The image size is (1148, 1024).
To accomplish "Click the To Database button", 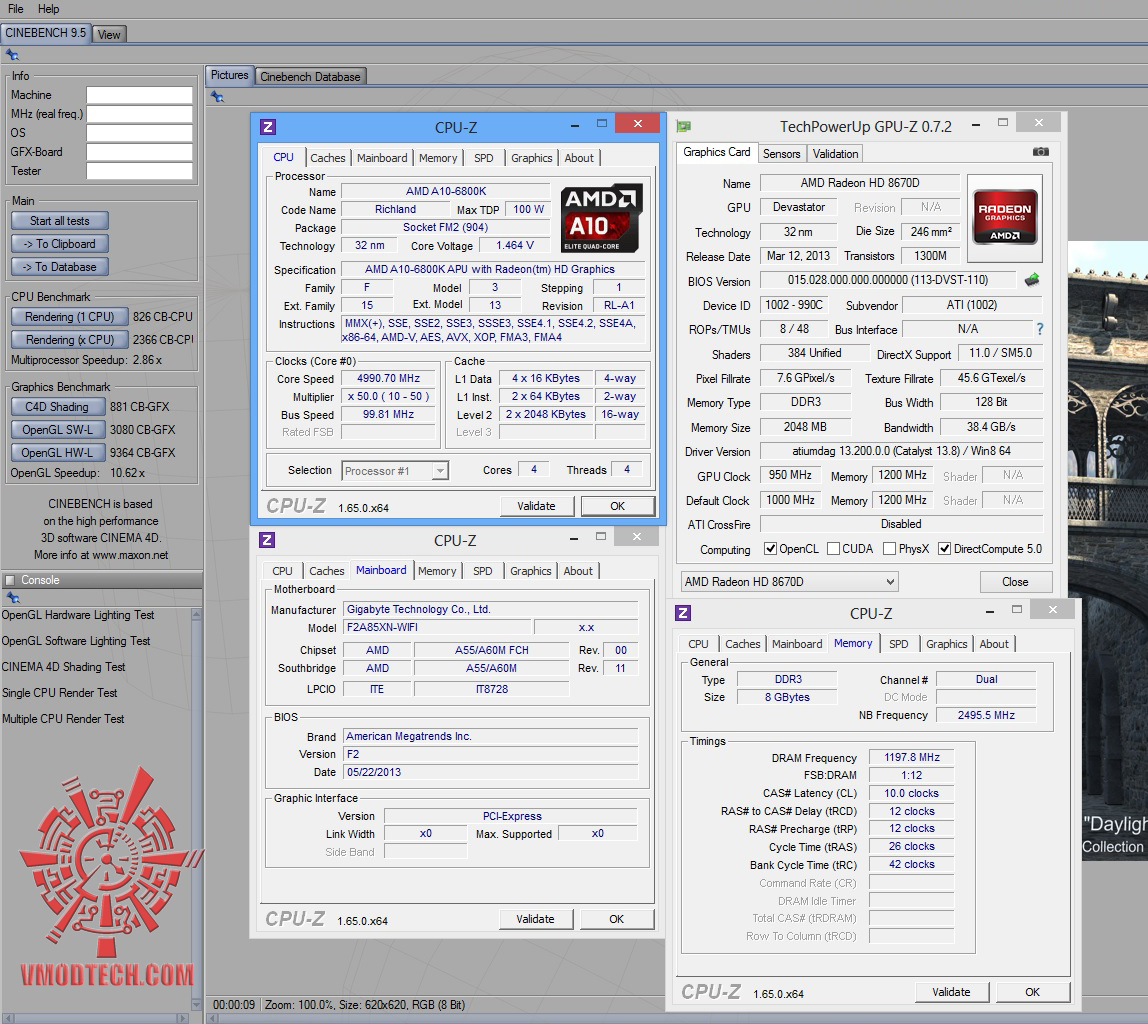I will point(60,267).
